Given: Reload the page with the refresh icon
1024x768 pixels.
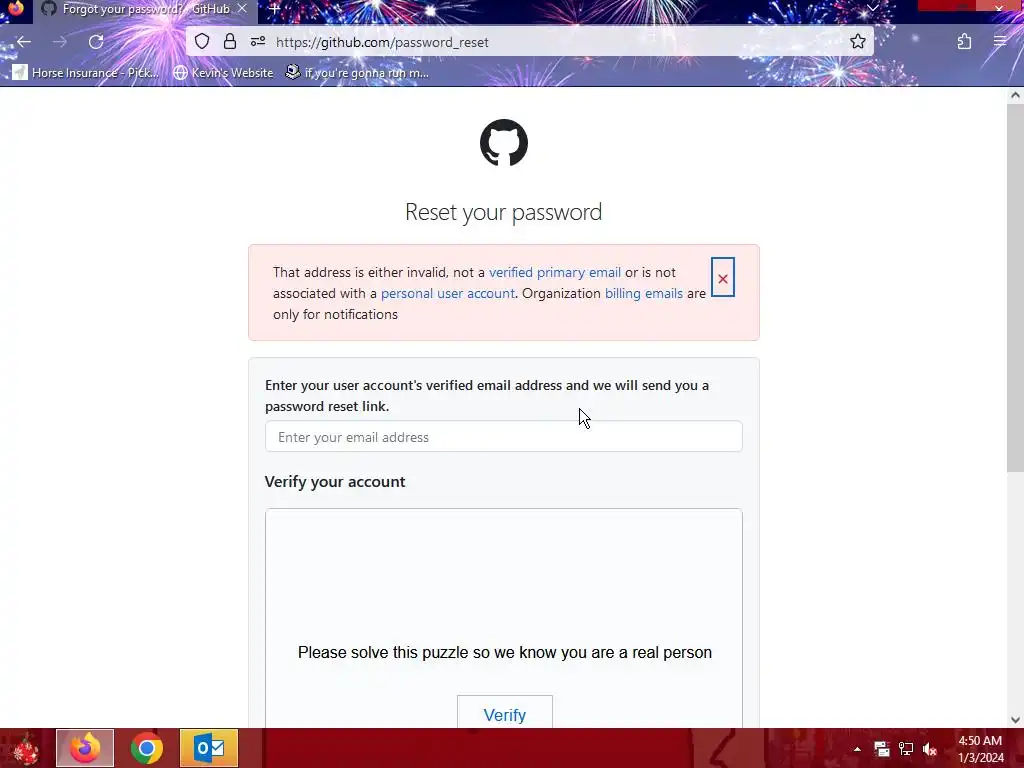Looking at the screenshot, I should tap(96, 42).
